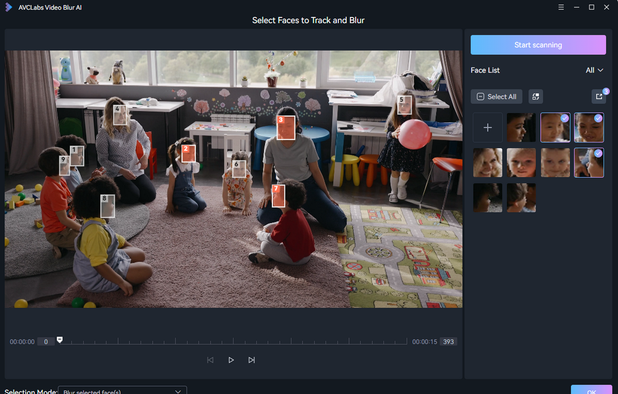Click the Face List label

(485, 70)
